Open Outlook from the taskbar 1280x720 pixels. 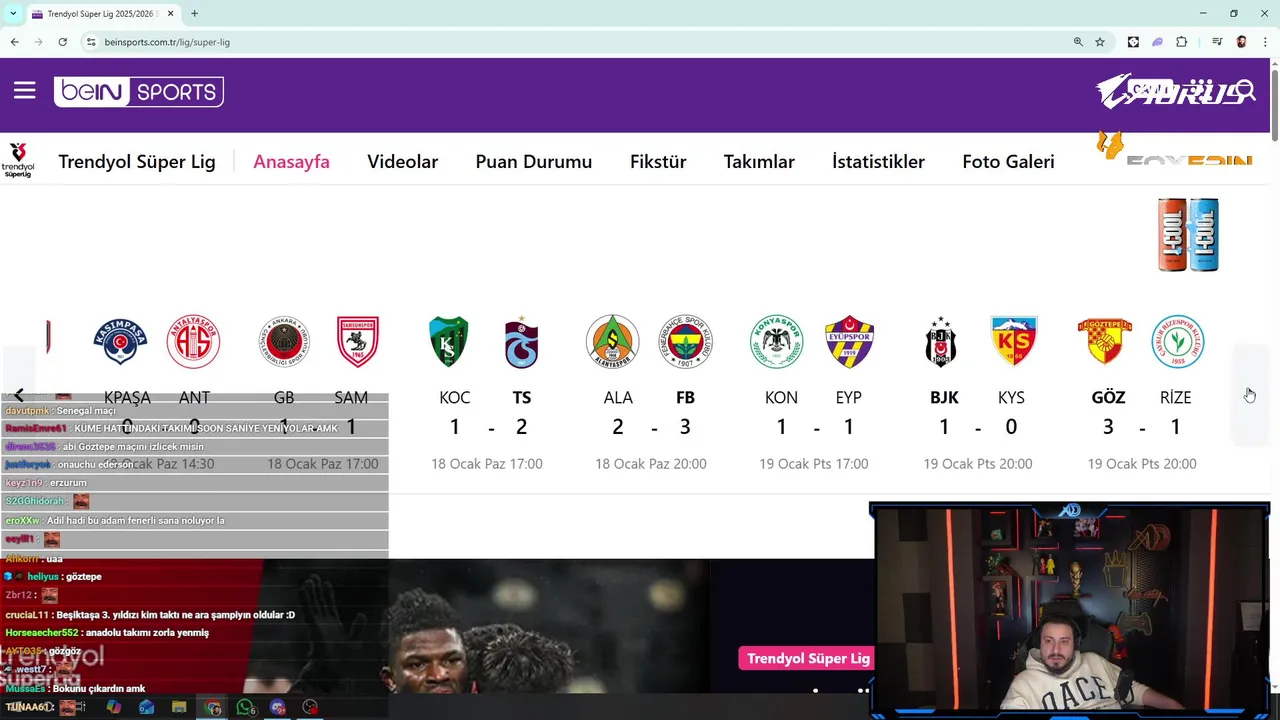147,707
